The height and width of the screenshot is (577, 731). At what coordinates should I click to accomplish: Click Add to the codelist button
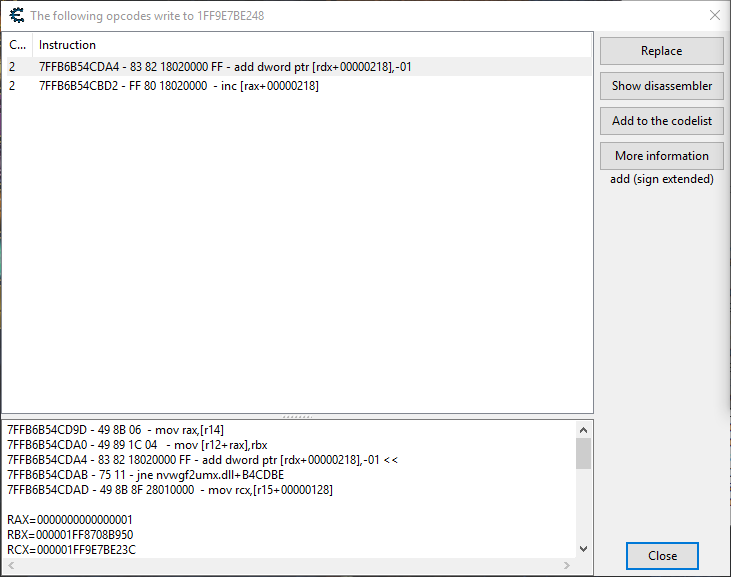[662, 121]
